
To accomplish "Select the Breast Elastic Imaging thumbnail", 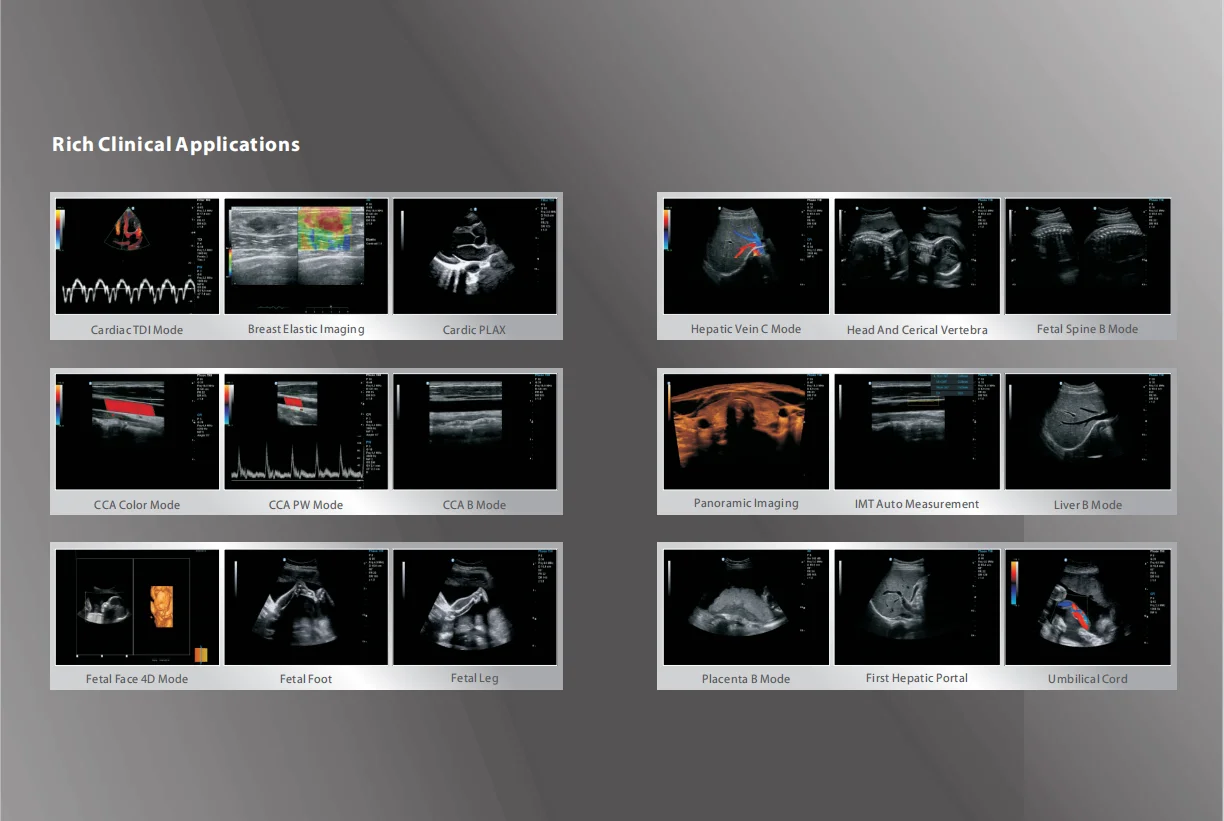I will click(306, 256).
